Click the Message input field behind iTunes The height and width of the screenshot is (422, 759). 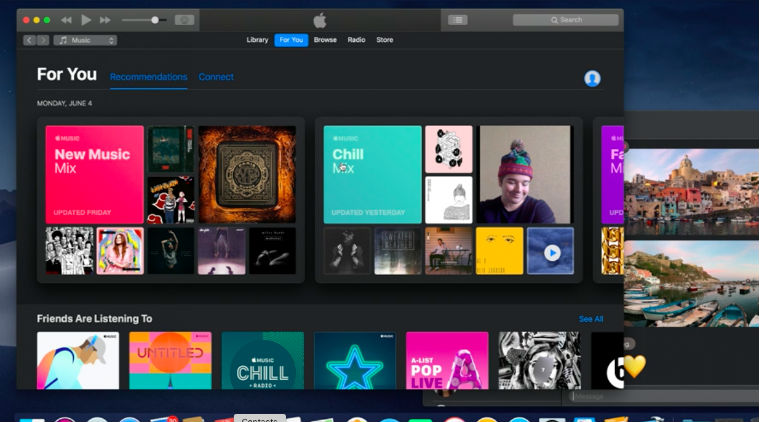[x=664, y=397]
